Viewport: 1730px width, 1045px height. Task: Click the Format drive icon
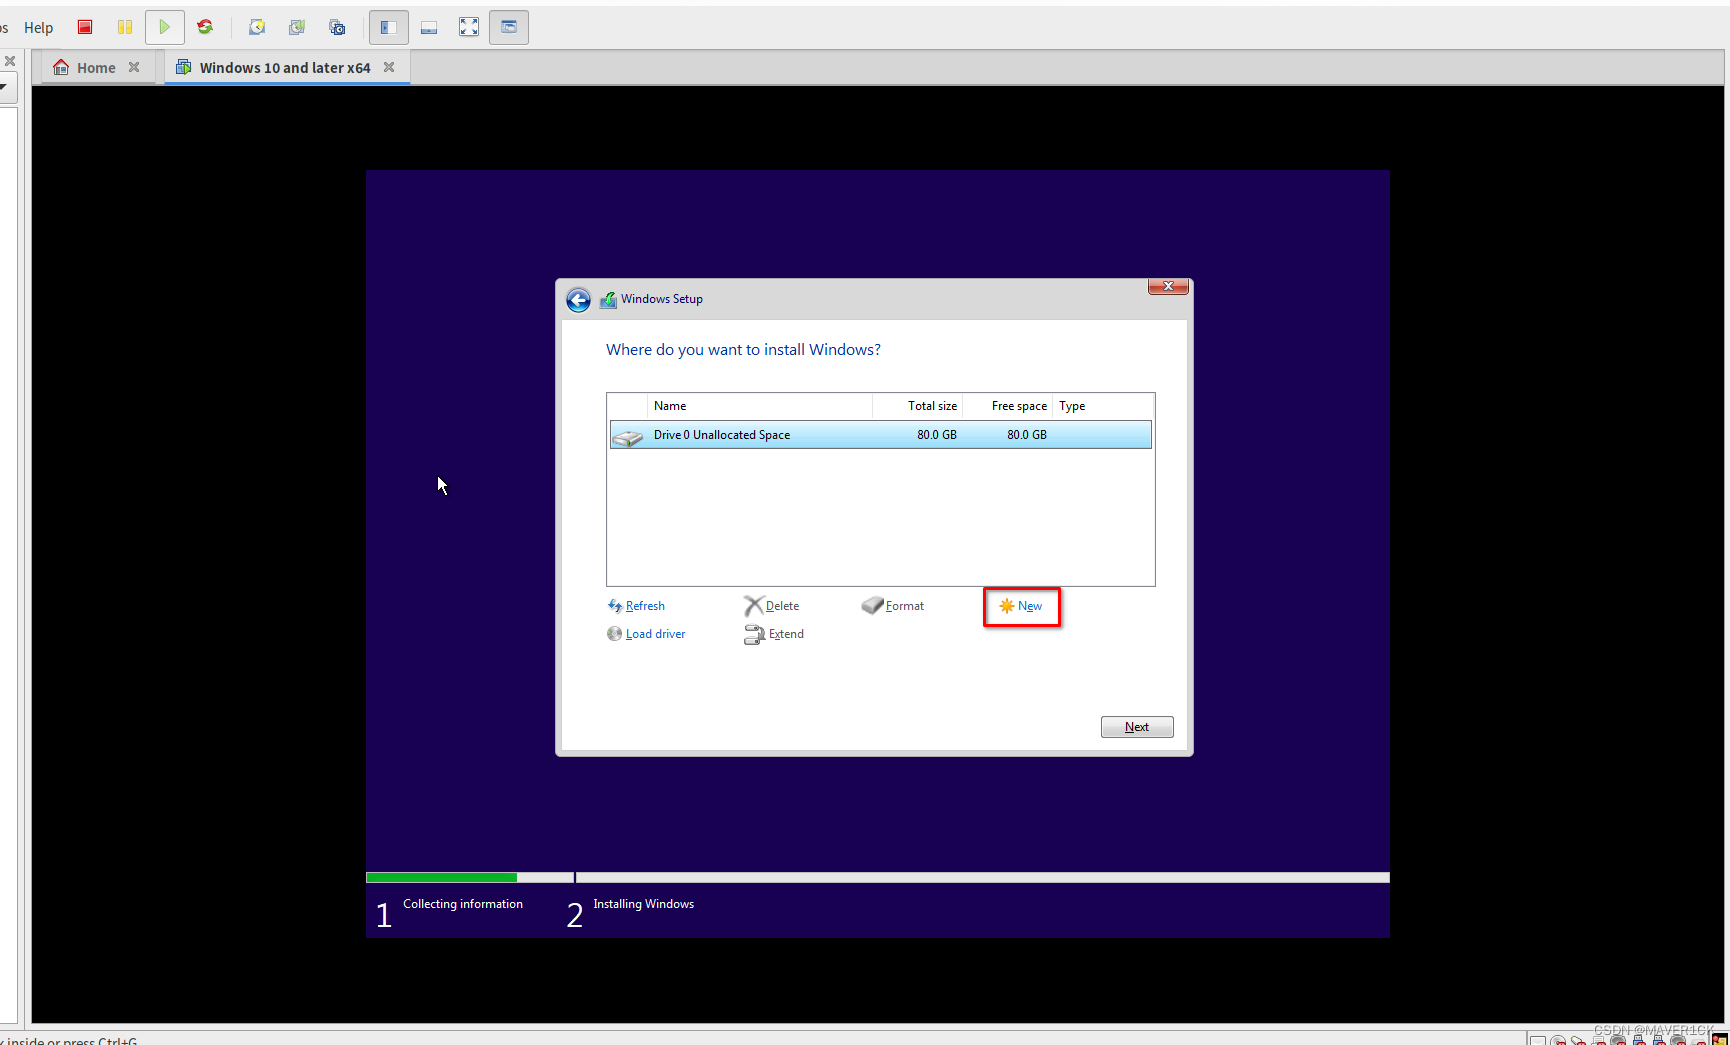[x=872, y=606]
